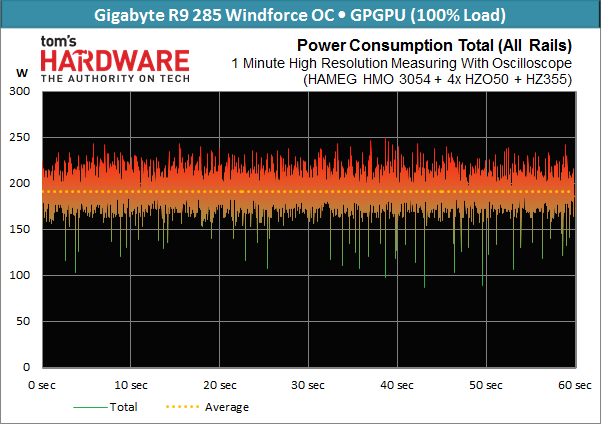Click the 20 sec axis label
The image size is (601, 424).
[220, 385]
